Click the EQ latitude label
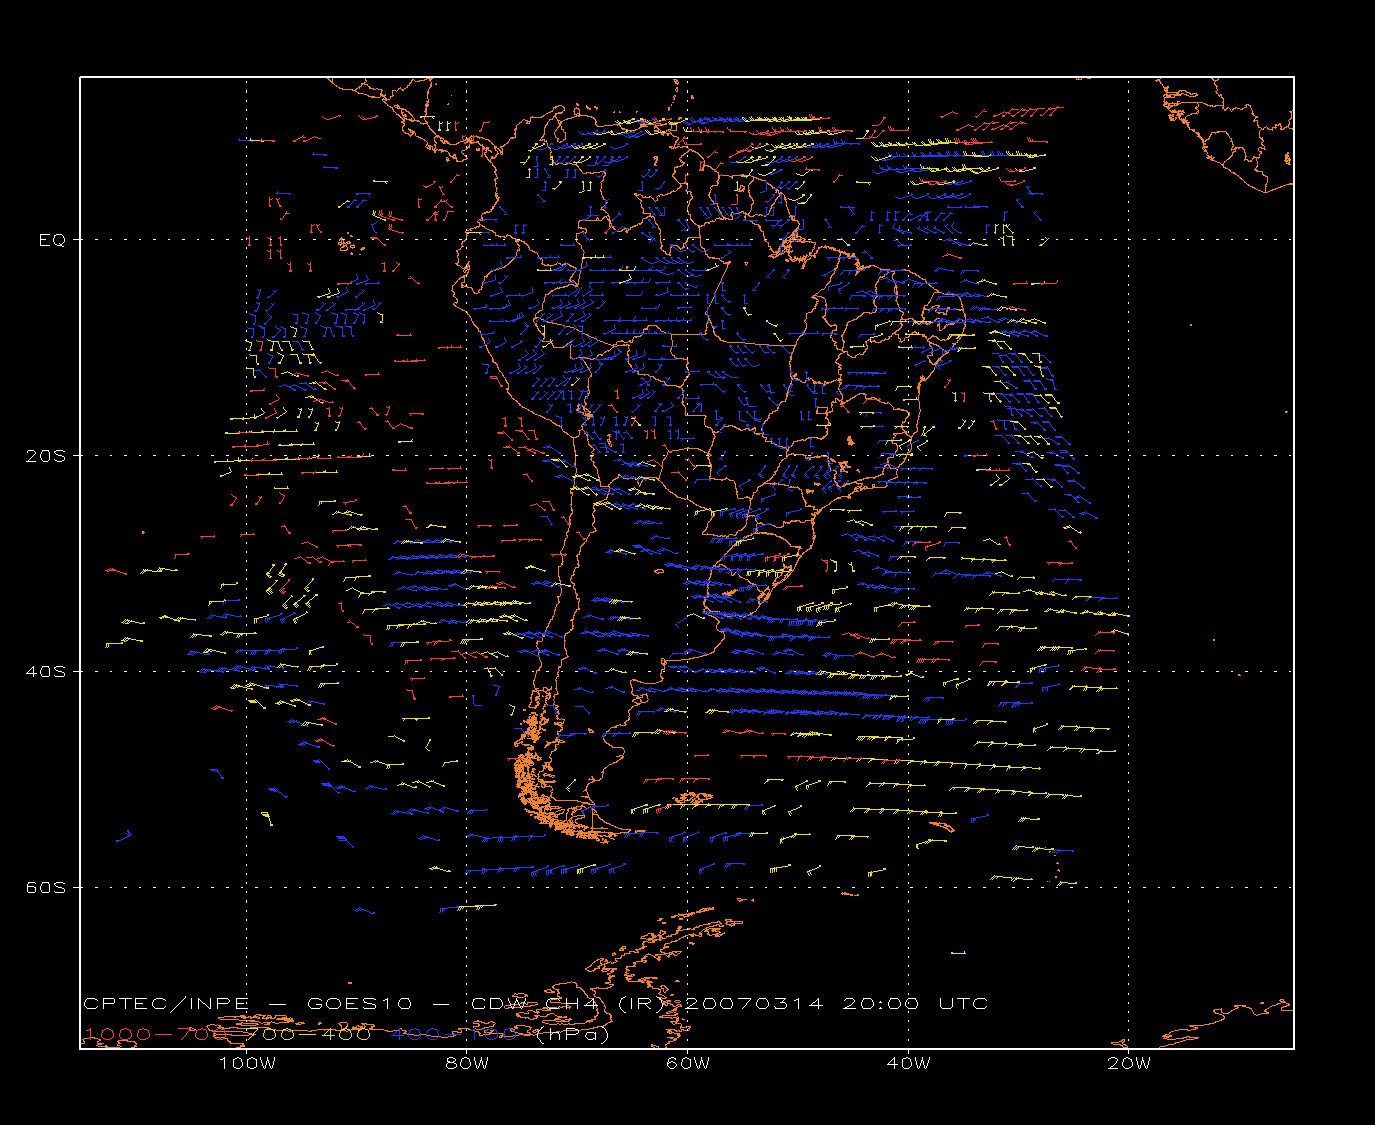This screenshot has width=1375, height=1125. coord(51,240)
